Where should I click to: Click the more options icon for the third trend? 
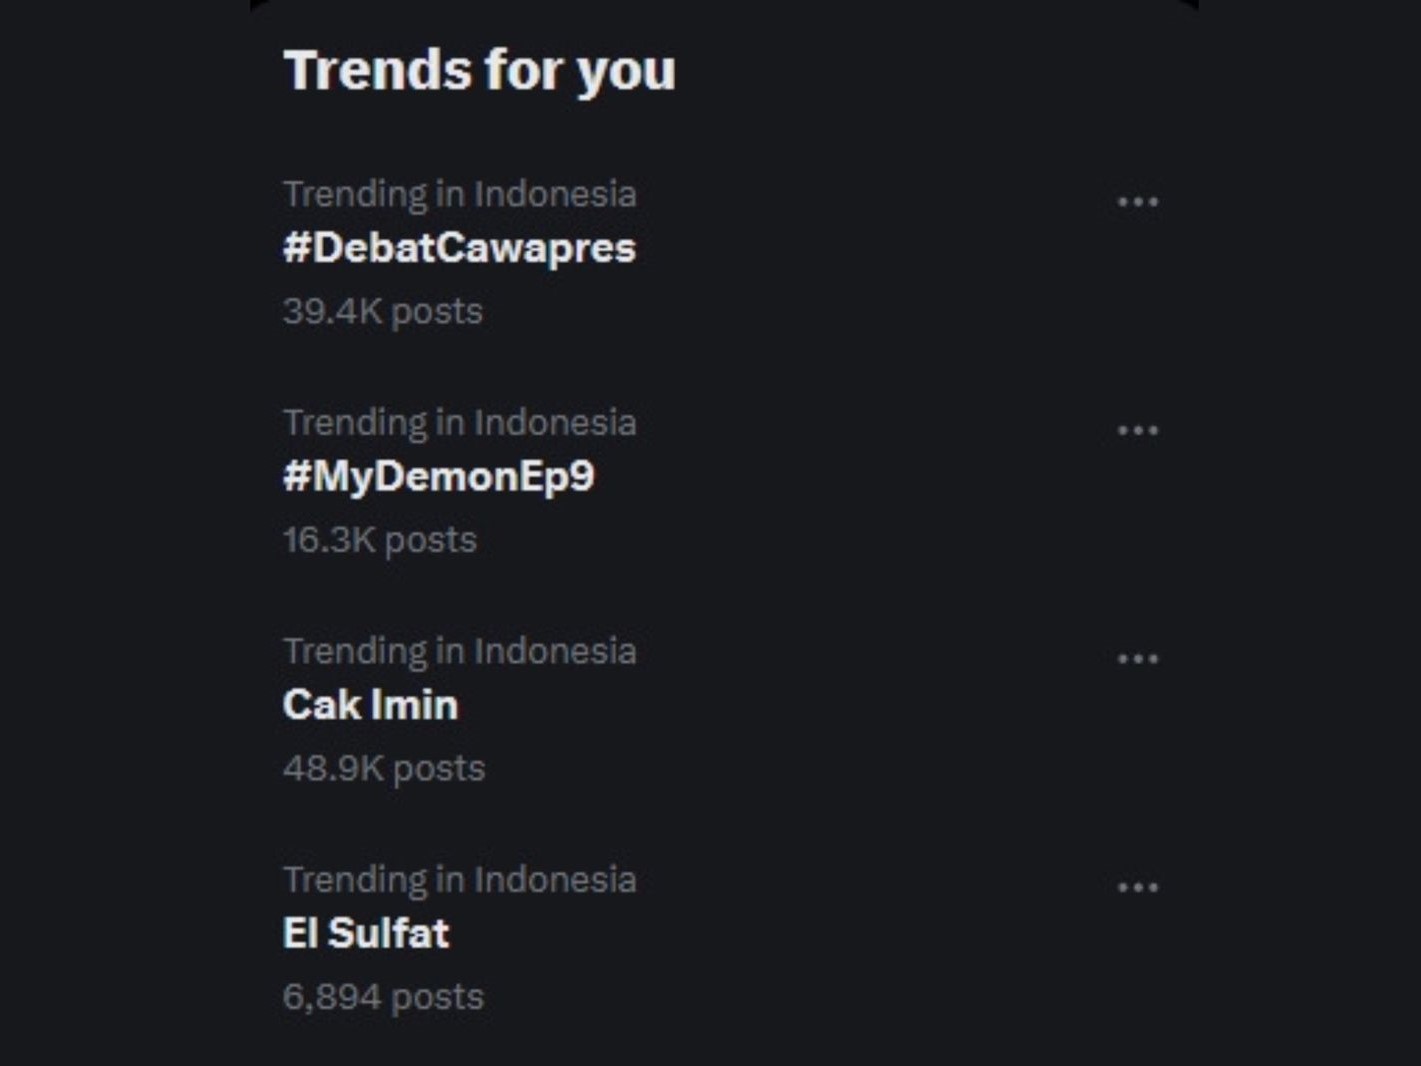coord(1138,656)
